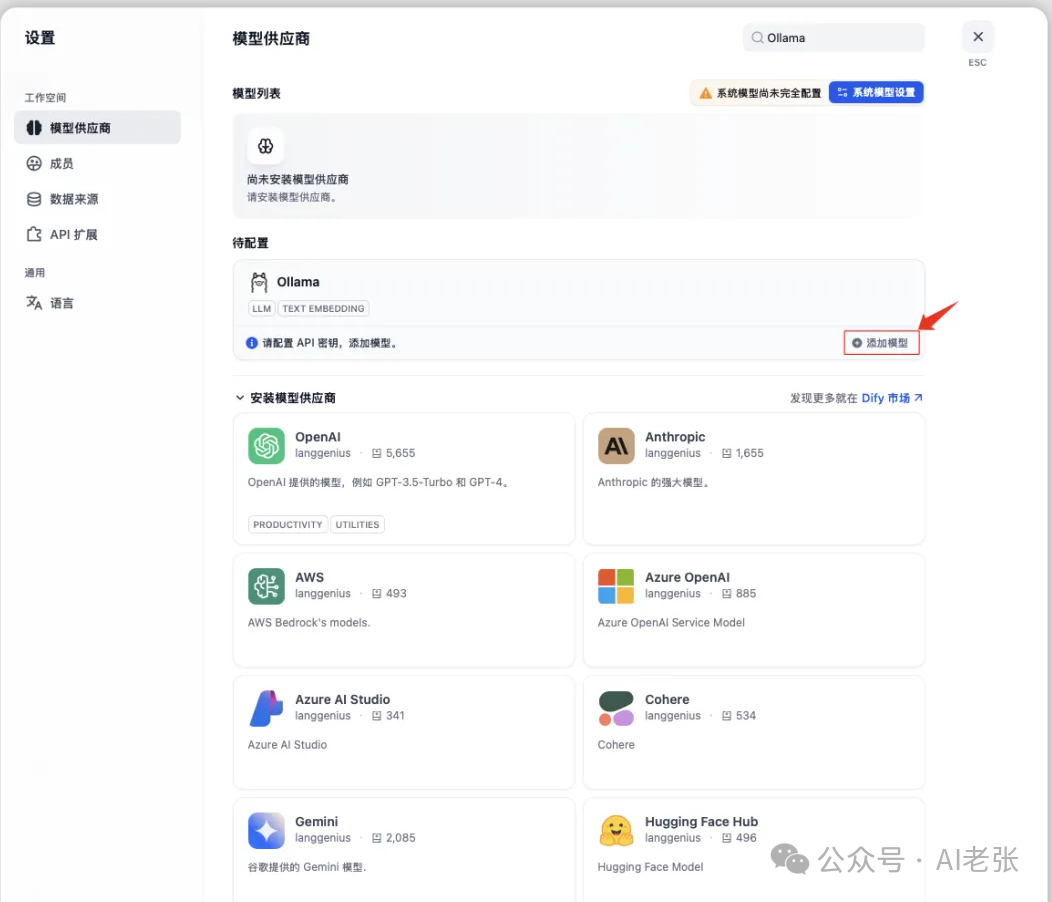The height and width of the screenshot is (902, 1052).
Task: Open the Hugging Face Hub card title
Action: (x=701, y=821)
